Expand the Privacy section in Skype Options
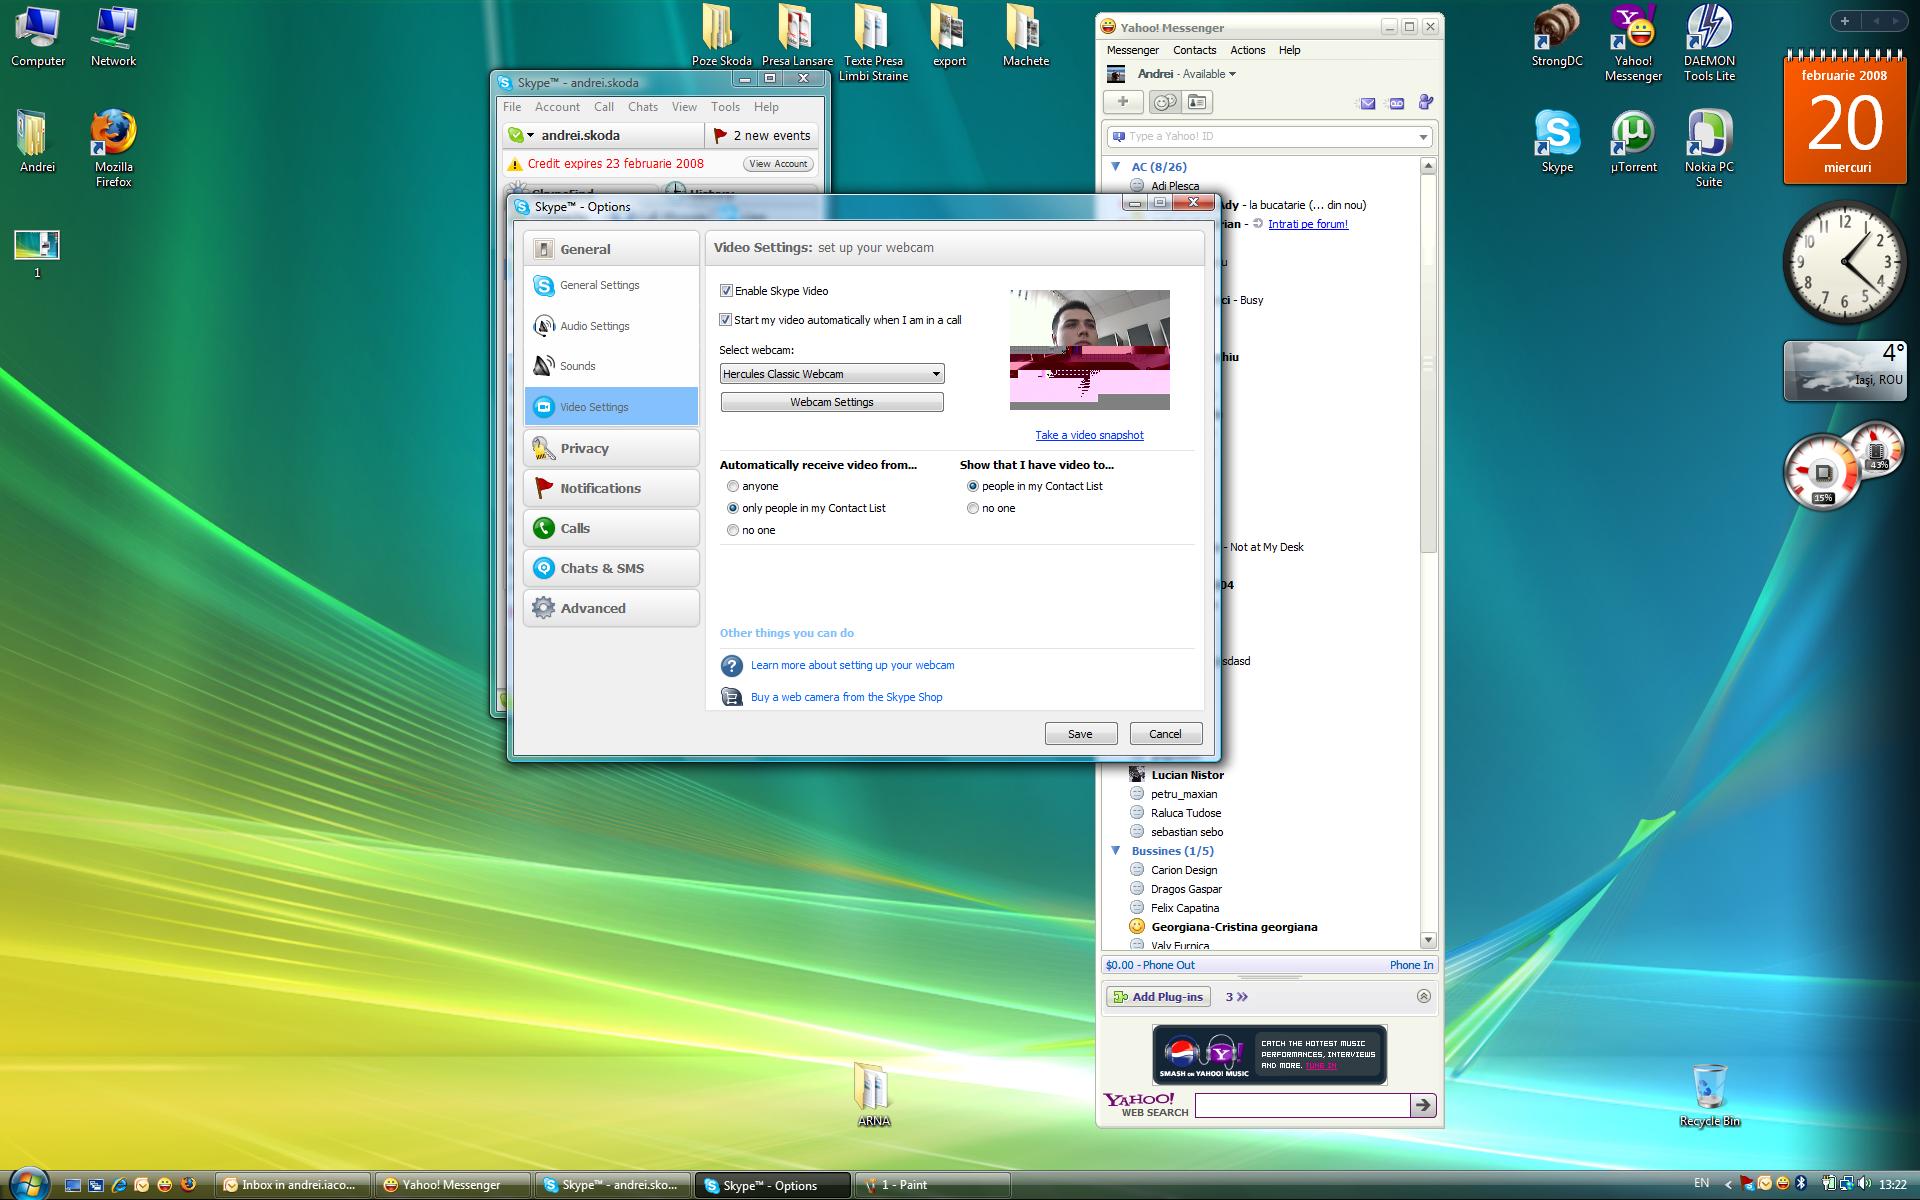This screenshot has width=1920, height=1200. click(x=611, y=448)
